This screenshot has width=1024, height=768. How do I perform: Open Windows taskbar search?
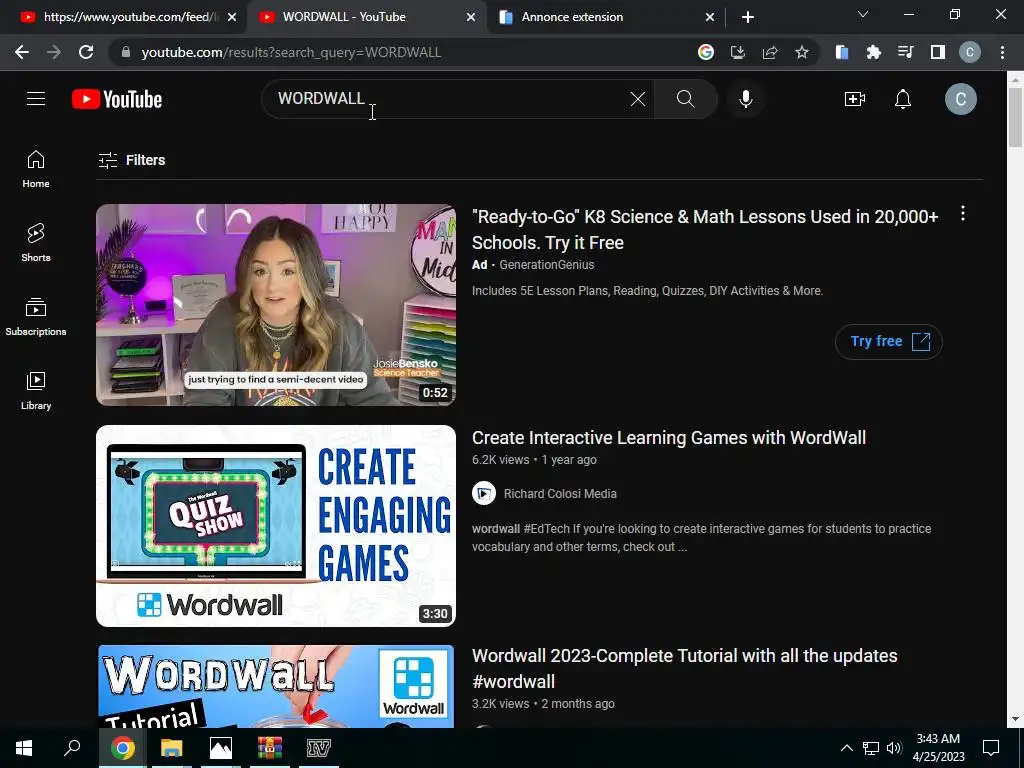coord(72,748)
